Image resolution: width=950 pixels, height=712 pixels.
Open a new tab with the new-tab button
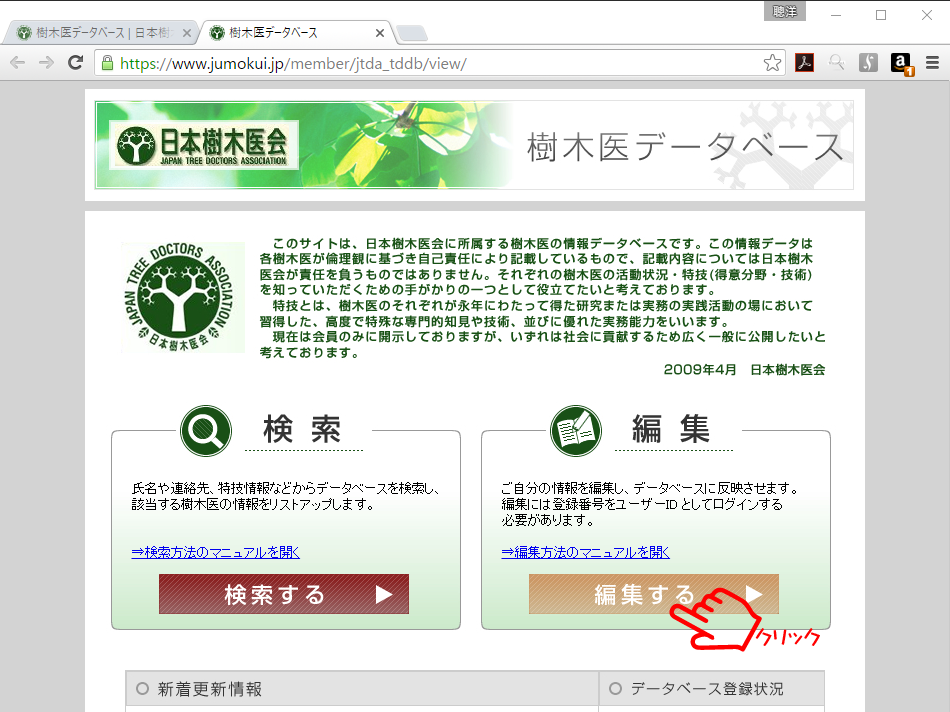[x=413, y=33]
